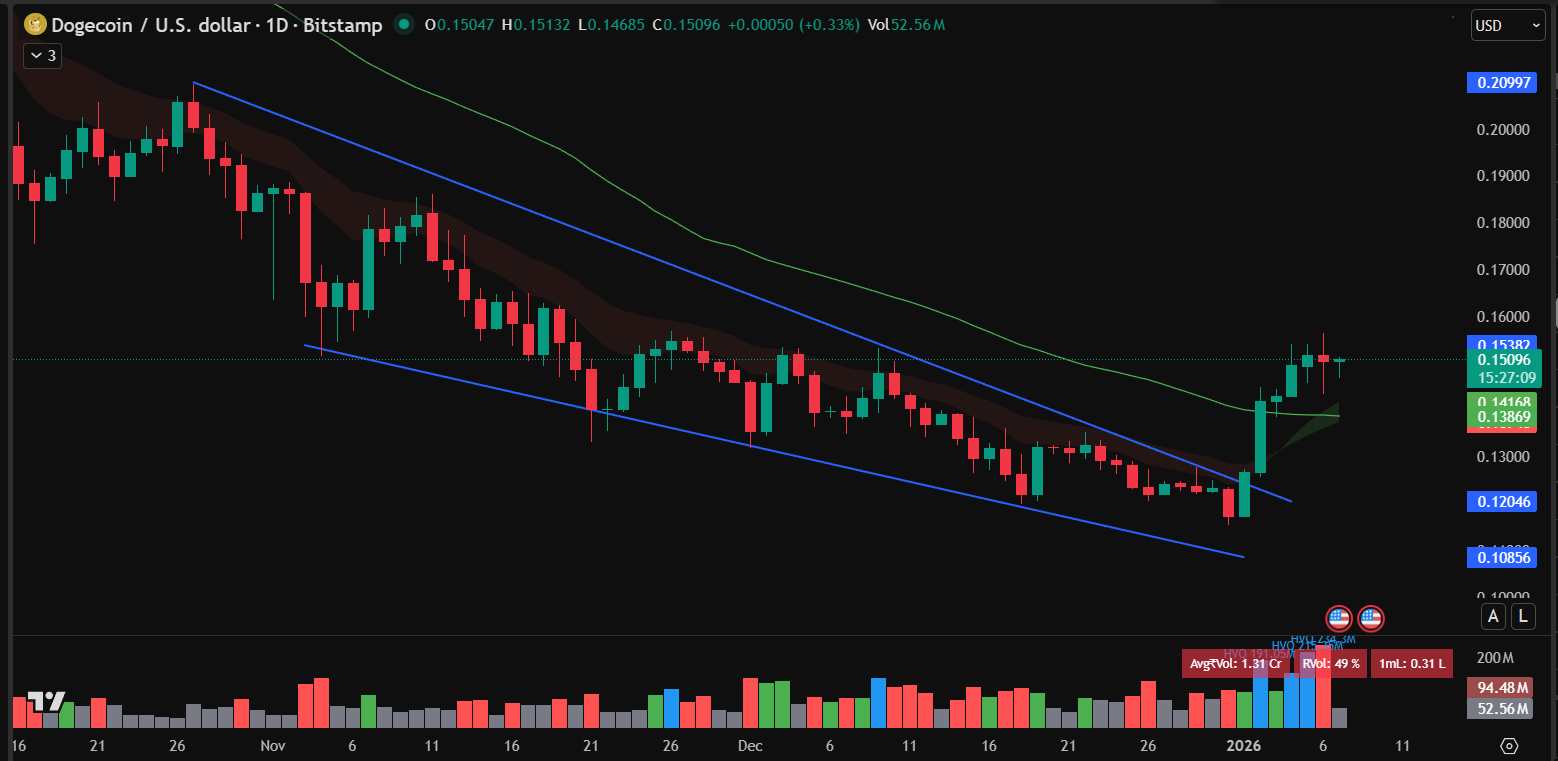The height and width of the screenshot is (761, 1558).
Task: Click the second US flag economic event icon
Action: click(1370, 617)
